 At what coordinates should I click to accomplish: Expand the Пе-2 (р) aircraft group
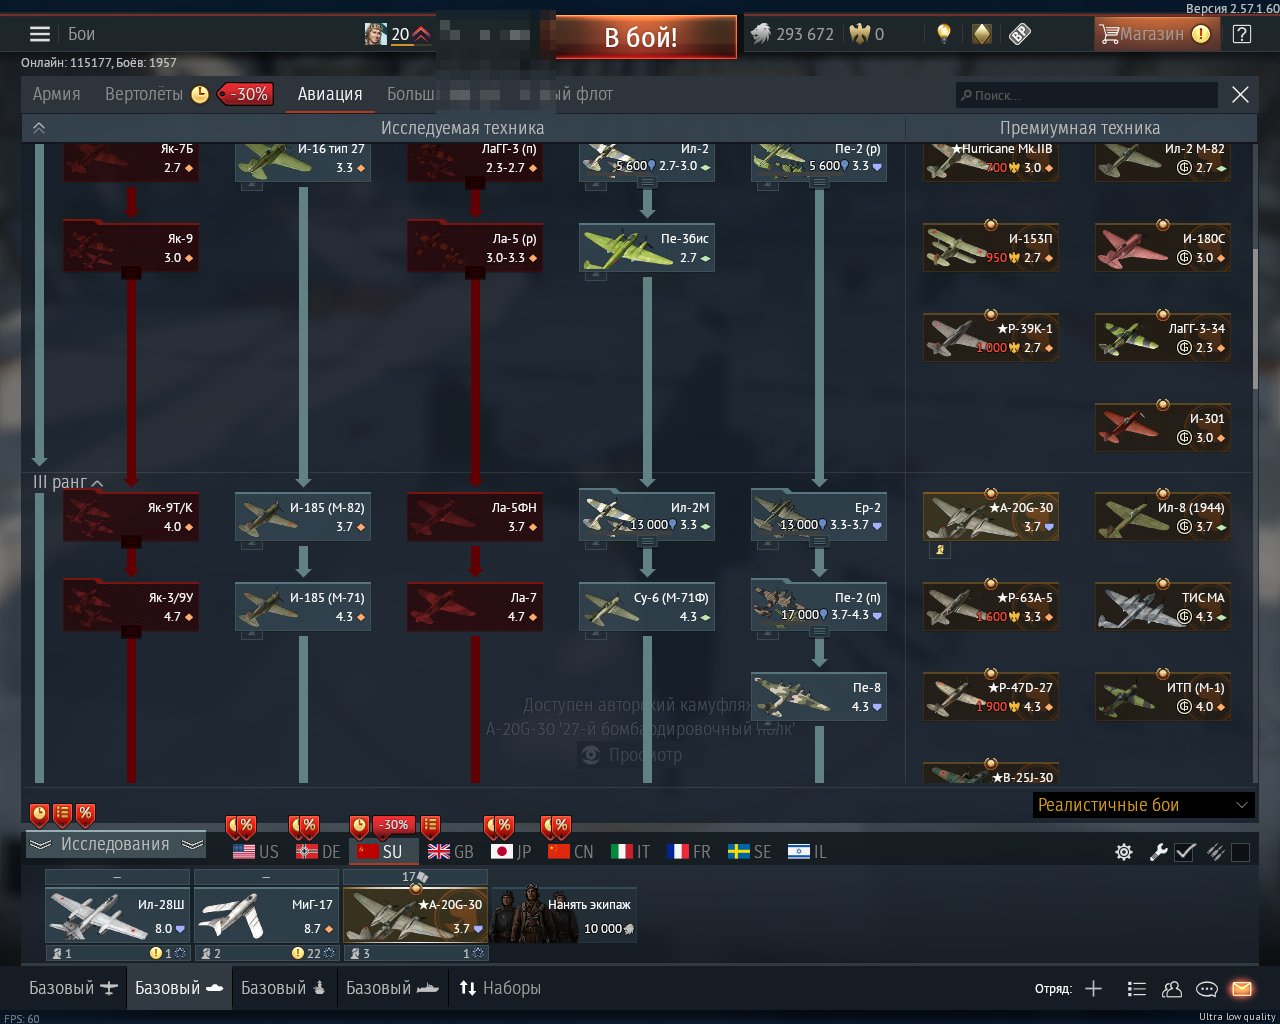[819, 183]
